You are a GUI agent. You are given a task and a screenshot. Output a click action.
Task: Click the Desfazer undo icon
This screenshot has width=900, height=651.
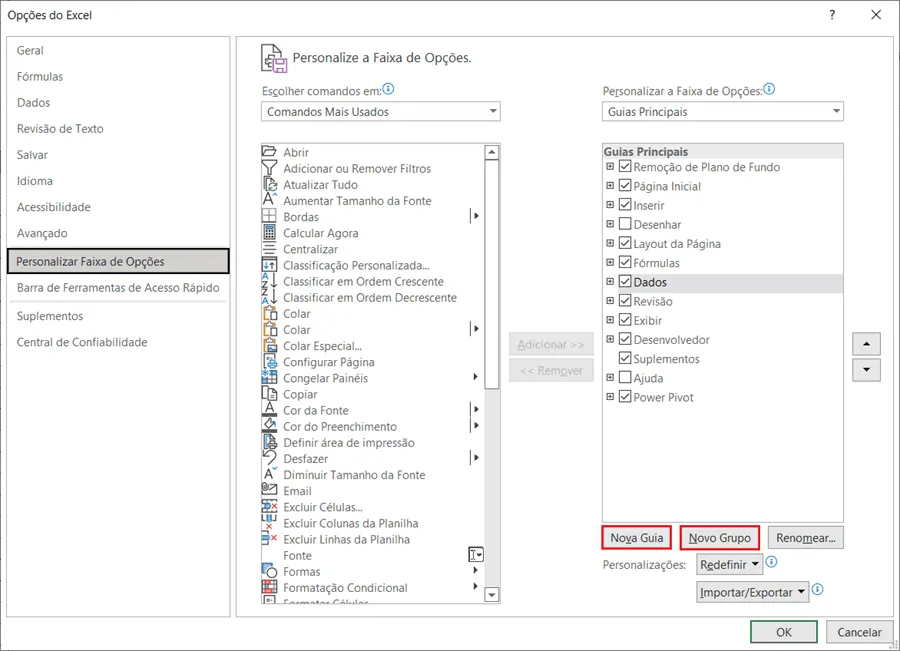269,458
